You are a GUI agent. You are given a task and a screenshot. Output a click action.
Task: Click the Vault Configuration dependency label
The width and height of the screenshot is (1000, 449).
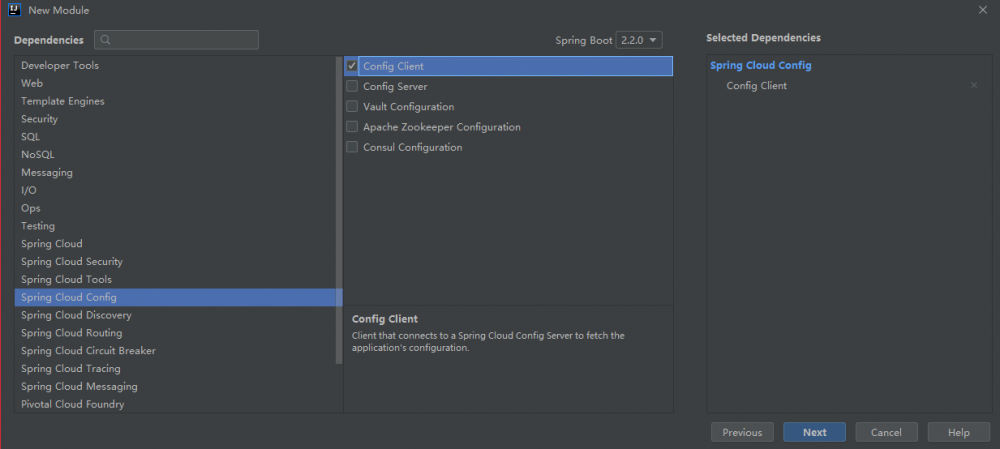coord(409,107)
